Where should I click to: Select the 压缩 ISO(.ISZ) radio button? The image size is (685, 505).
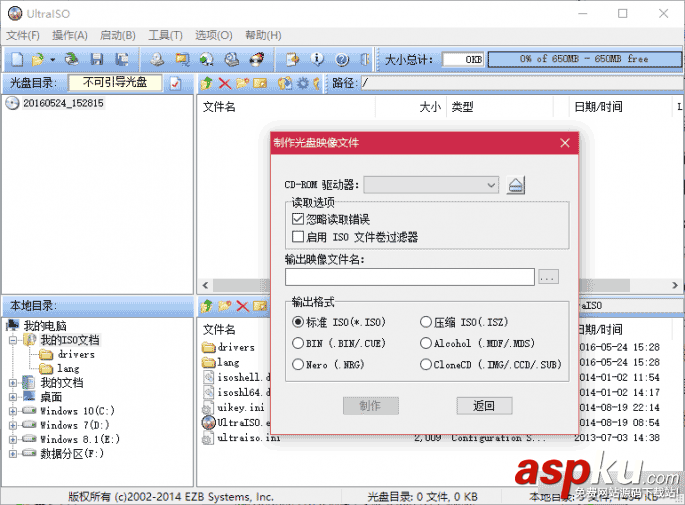(426, 322)
